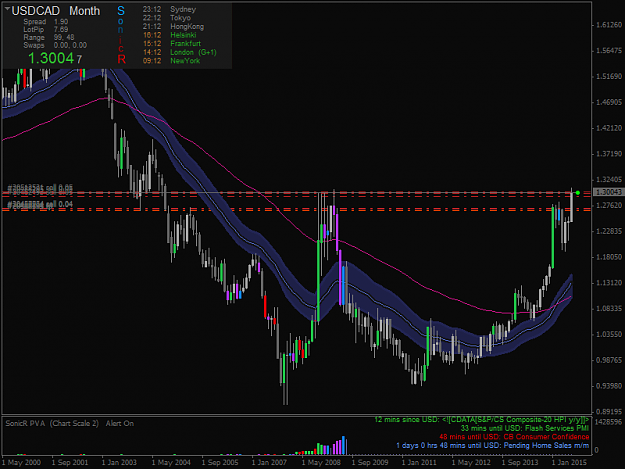Click the S&P/CS Composite-20 HPI news line

482,420
